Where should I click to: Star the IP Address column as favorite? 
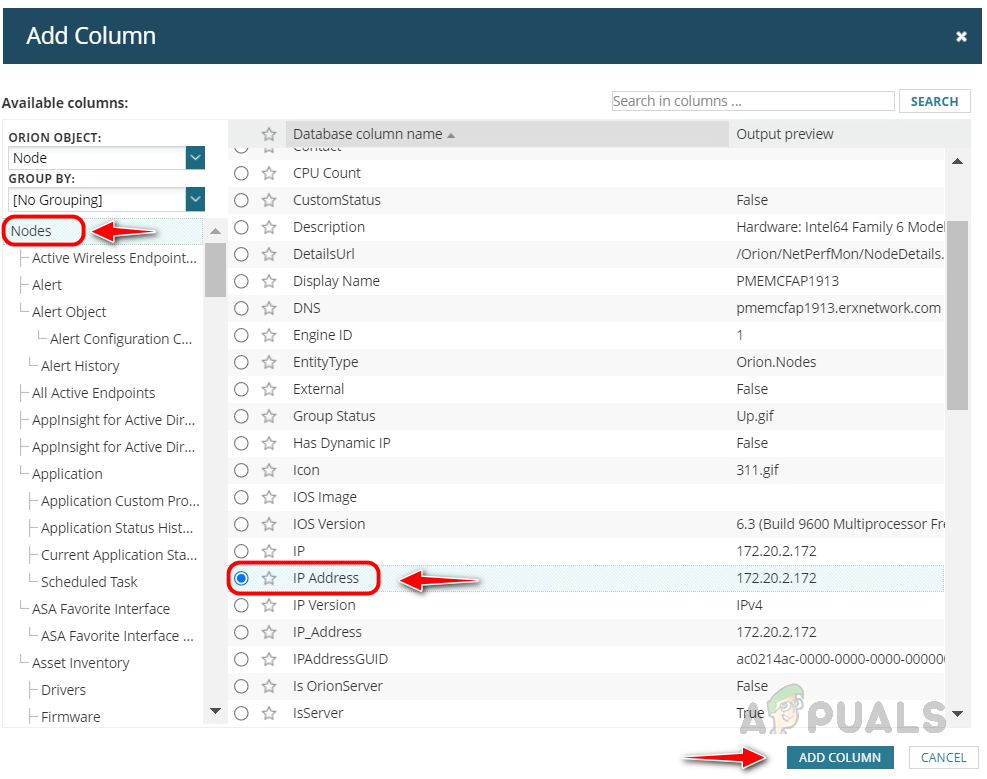tap(269, 578)
